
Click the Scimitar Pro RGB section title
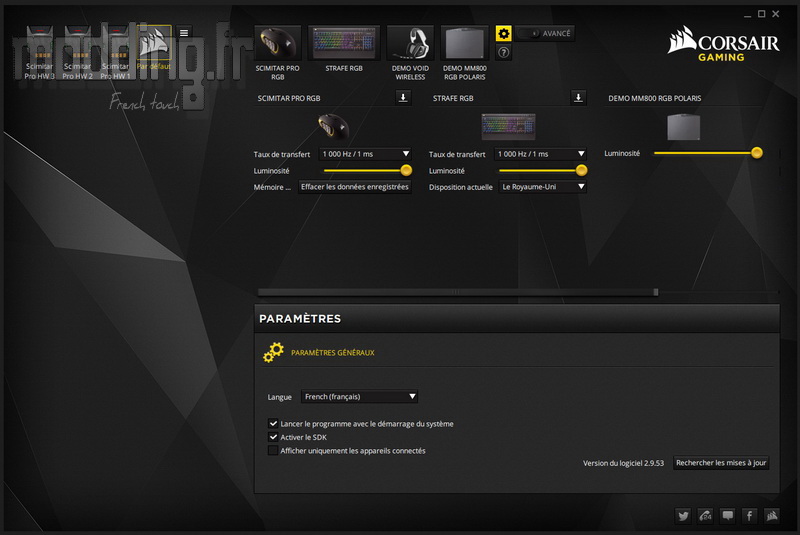[289, 98]
